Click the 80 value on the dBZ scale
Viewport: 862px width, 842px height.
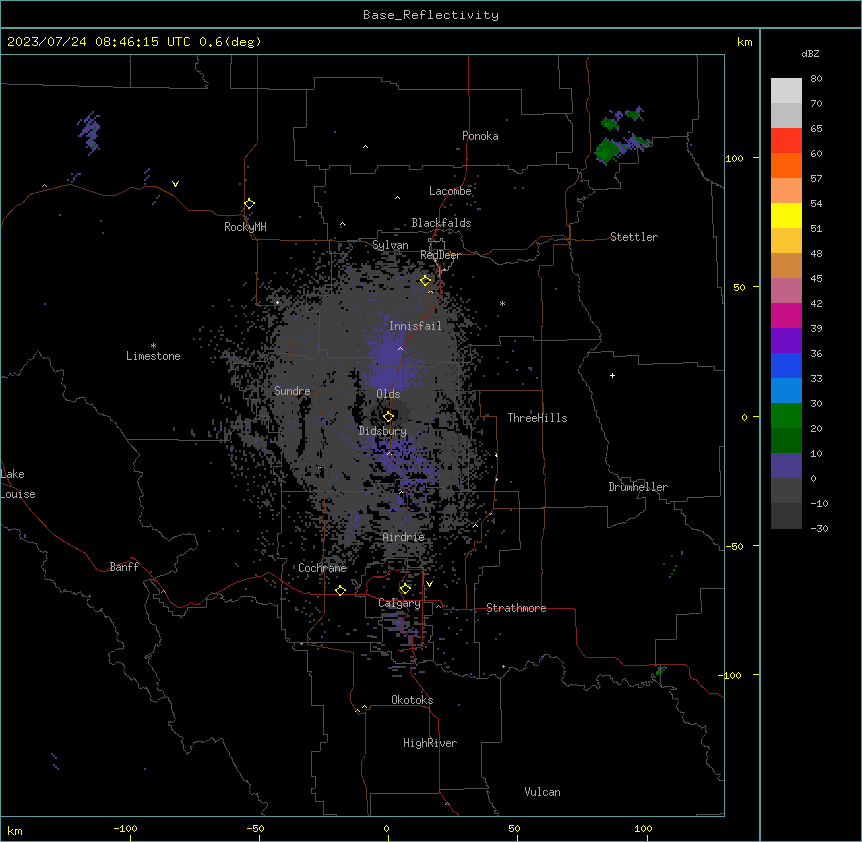click(816, 79)
